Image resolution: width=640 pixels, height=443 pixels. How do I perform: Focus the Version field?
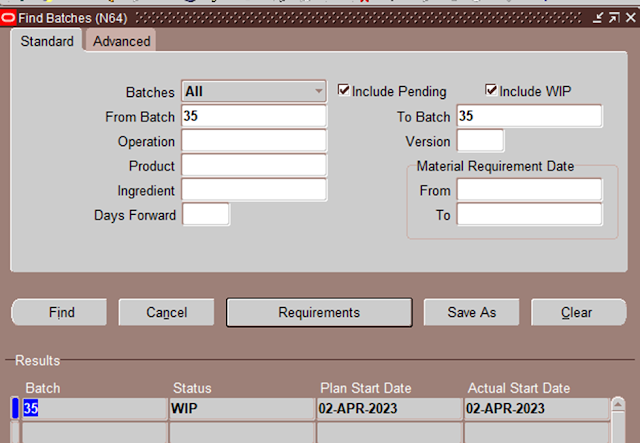(480, 141)
